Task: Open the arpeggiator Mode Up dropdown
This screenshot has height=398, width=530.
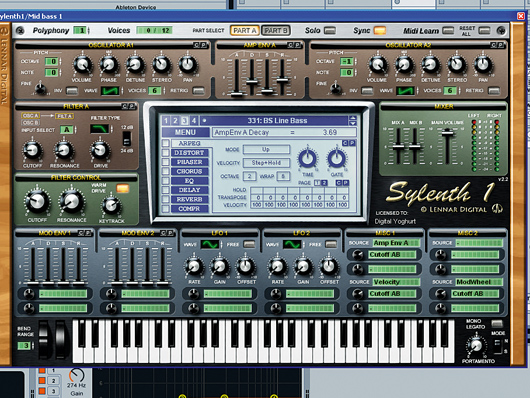Action: click(x=266, y=149)
